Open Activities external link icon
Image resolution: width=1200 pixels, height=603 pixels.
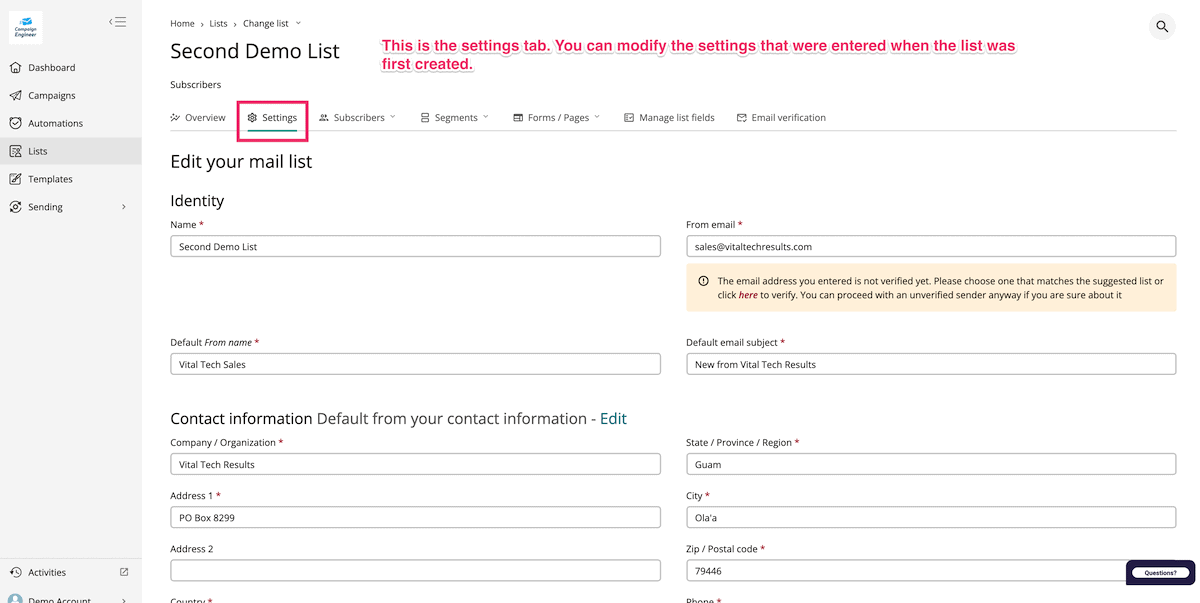(124, 572)
